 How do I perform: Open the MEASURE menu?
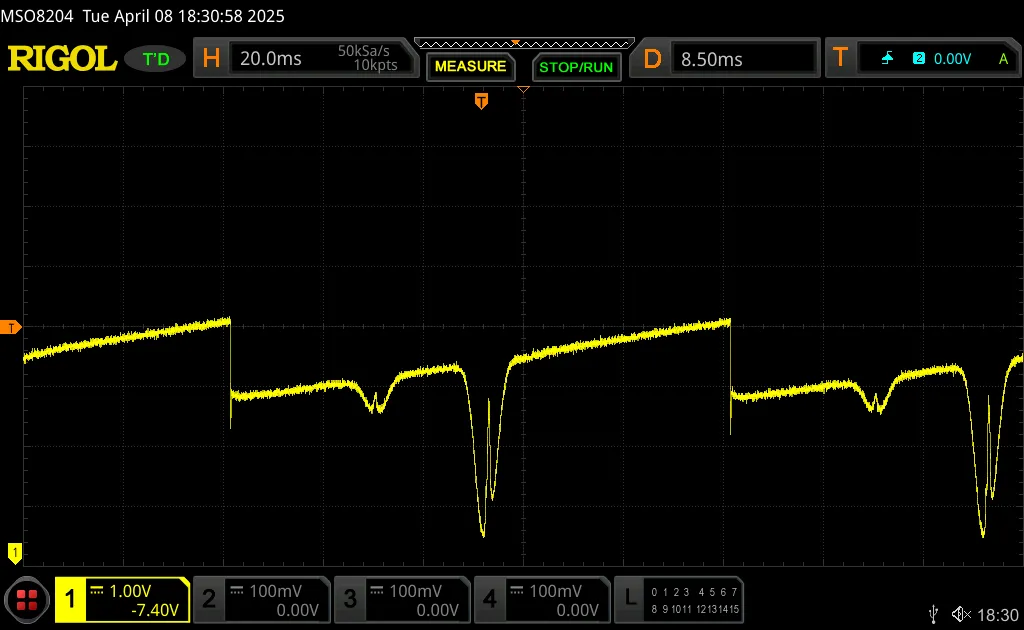470,67
